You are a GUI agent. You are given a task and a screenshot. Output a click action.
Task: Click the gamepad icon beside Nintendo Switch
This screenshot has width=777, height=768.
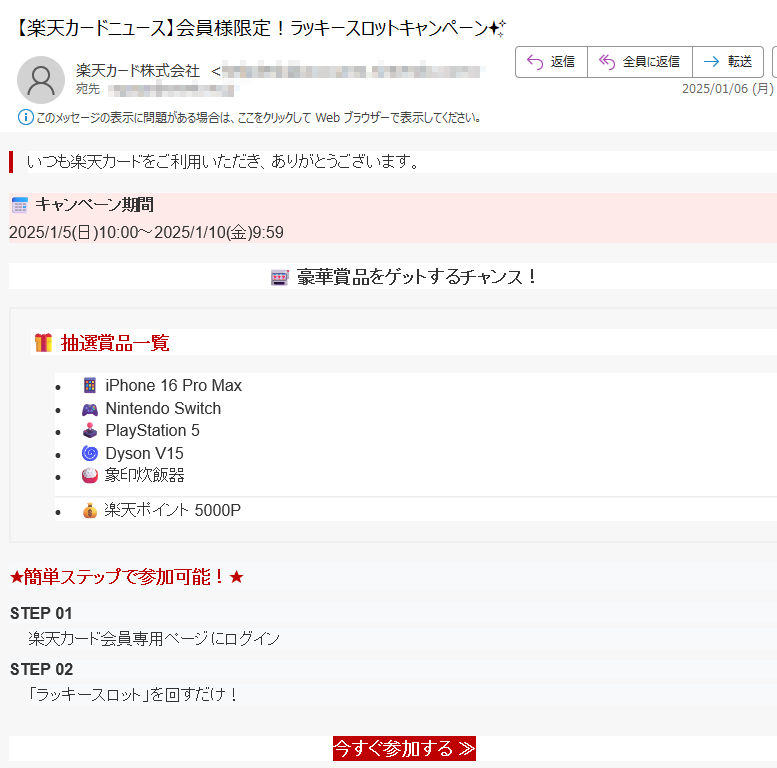coord(90,409)
